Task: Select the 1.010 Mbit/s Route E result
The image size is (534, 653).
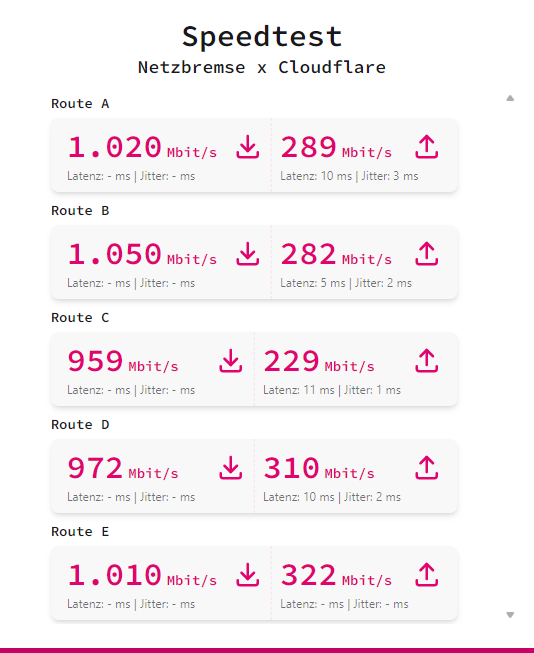Action: tap(142, 576)
